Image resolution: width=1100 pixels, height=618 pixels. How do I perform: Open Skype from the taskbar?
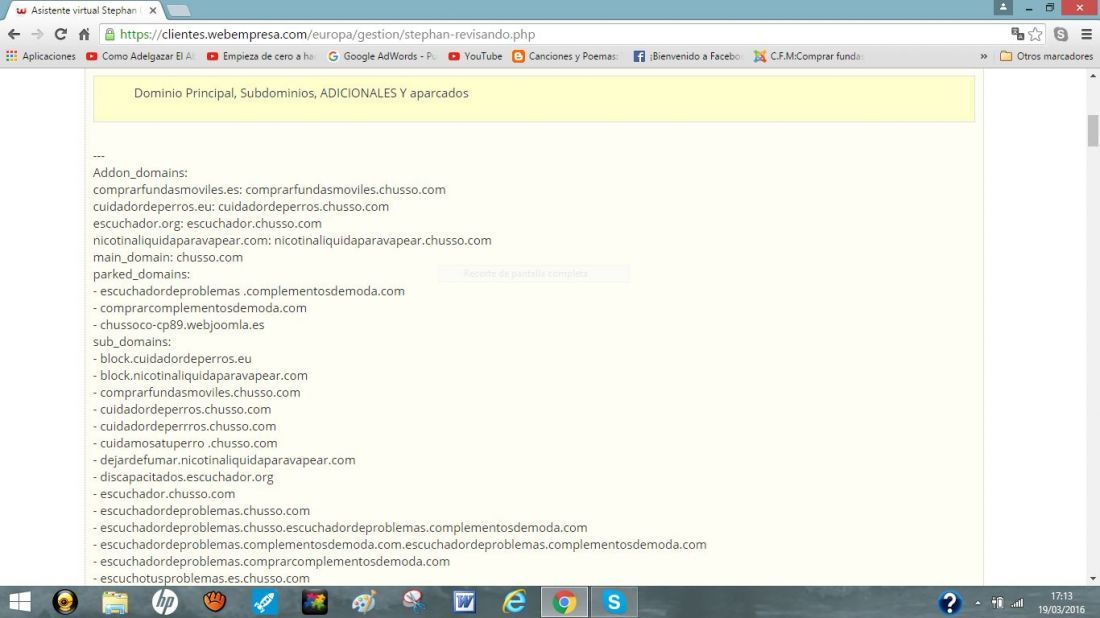pyautogui.click(x=614, y=602)
